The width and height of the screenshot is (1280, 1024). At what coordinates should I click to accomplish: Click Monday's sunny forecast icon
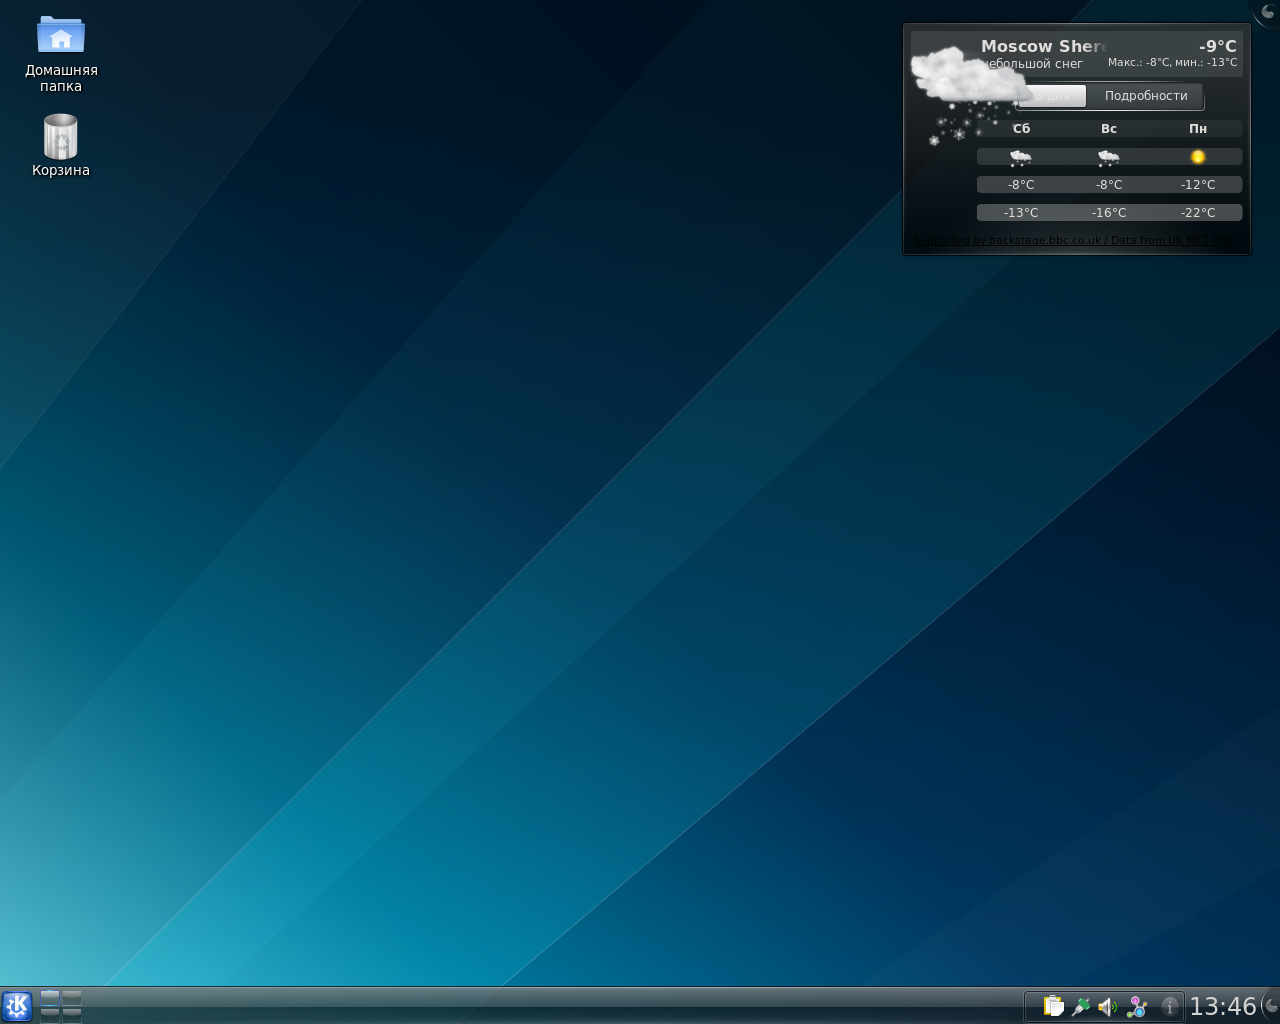(1198, 157)
